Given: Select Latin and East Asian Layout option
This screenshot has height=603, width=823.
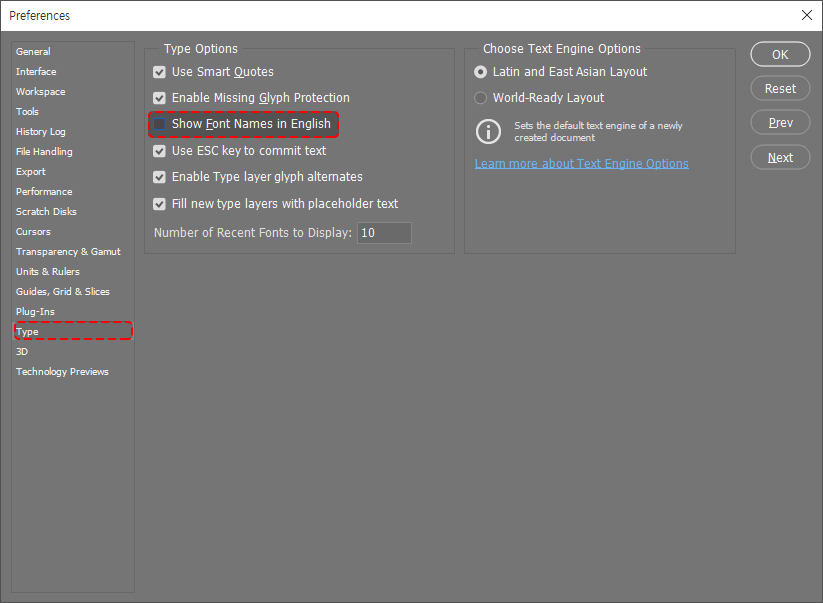Looking at the screenshot, I should tap(480, 72).
